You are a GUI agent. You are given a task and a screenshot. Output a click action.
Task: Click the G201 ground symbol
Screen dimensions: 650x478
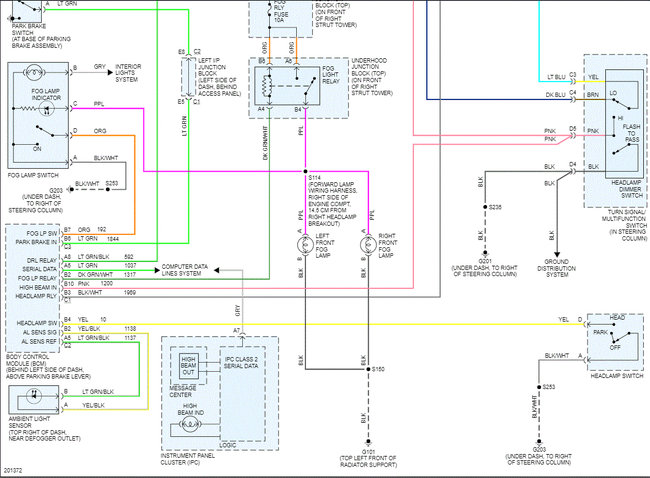485,252
